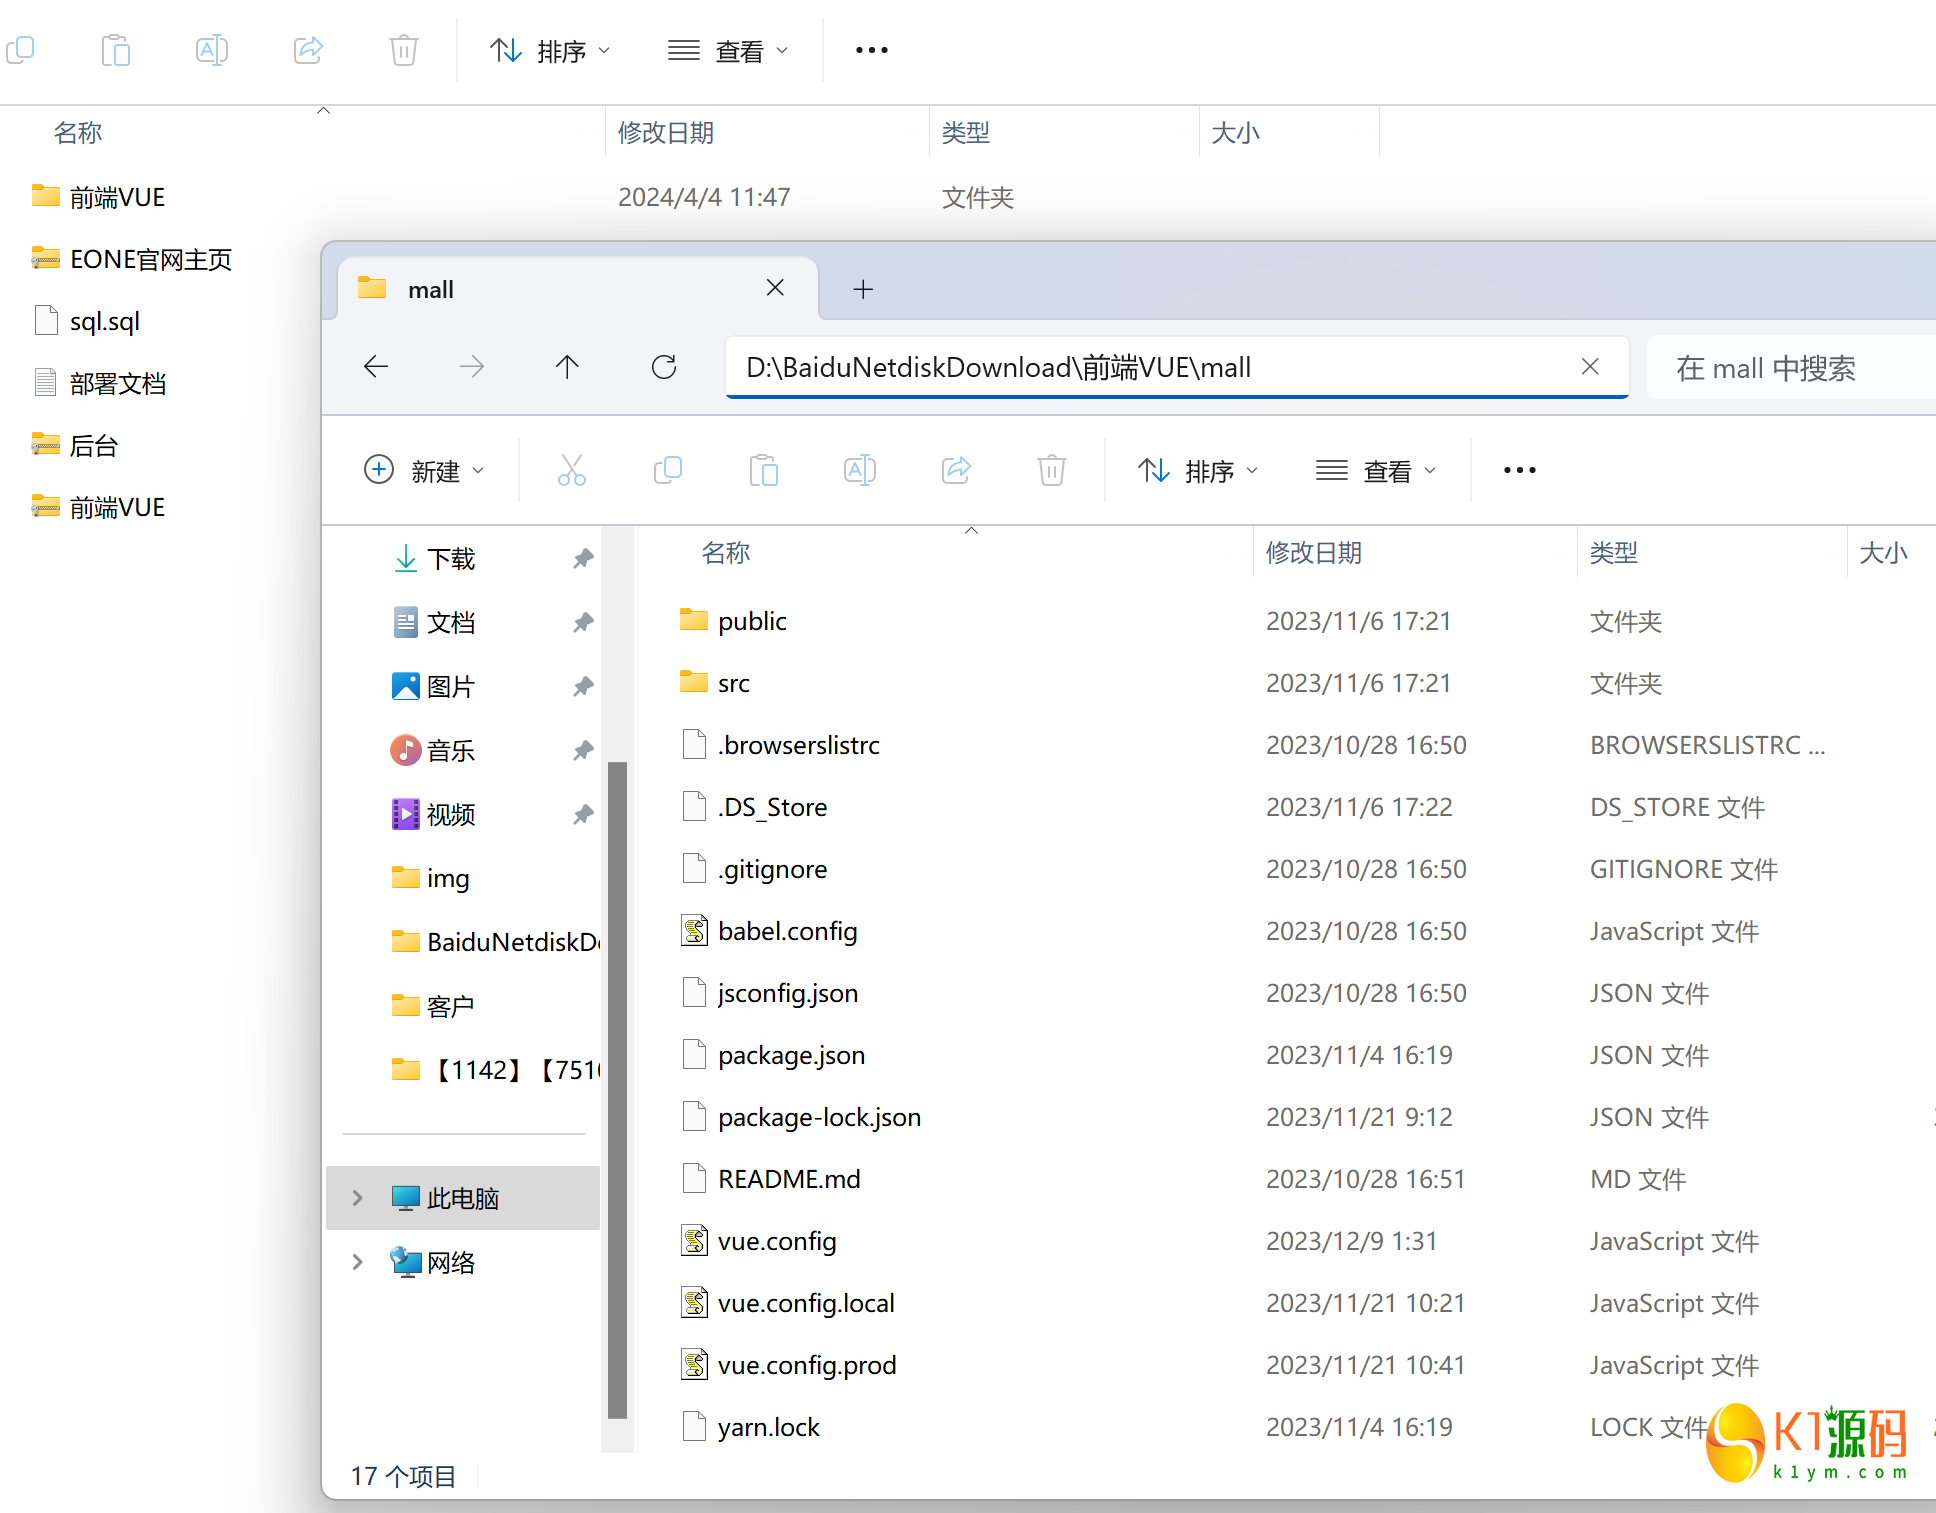Viewport: 1936px width, 1513px height.
Task: Go up one folder level
Action: (x=567, y=367)
